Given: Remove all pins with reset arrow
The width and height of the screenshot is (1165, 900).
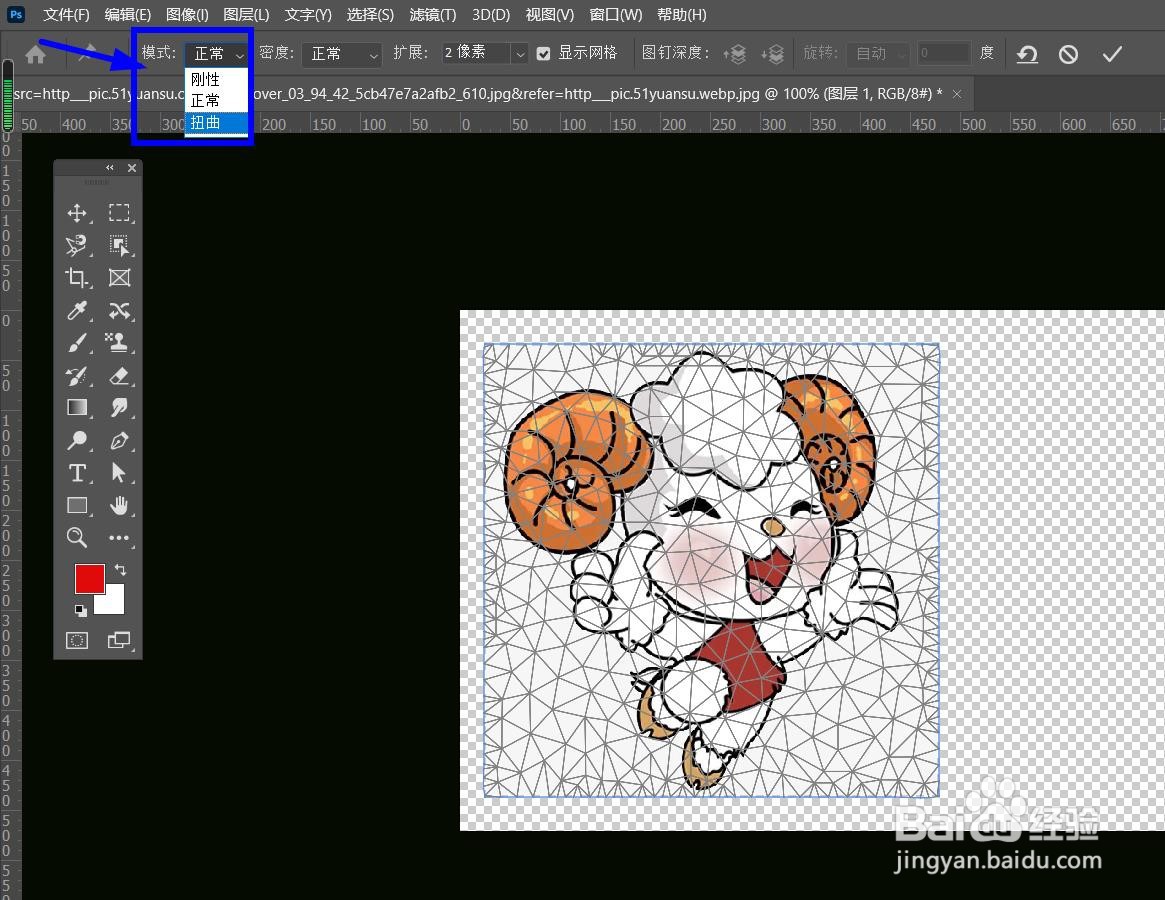Looking at the screenshot, I should click(x=1028, y=54).
